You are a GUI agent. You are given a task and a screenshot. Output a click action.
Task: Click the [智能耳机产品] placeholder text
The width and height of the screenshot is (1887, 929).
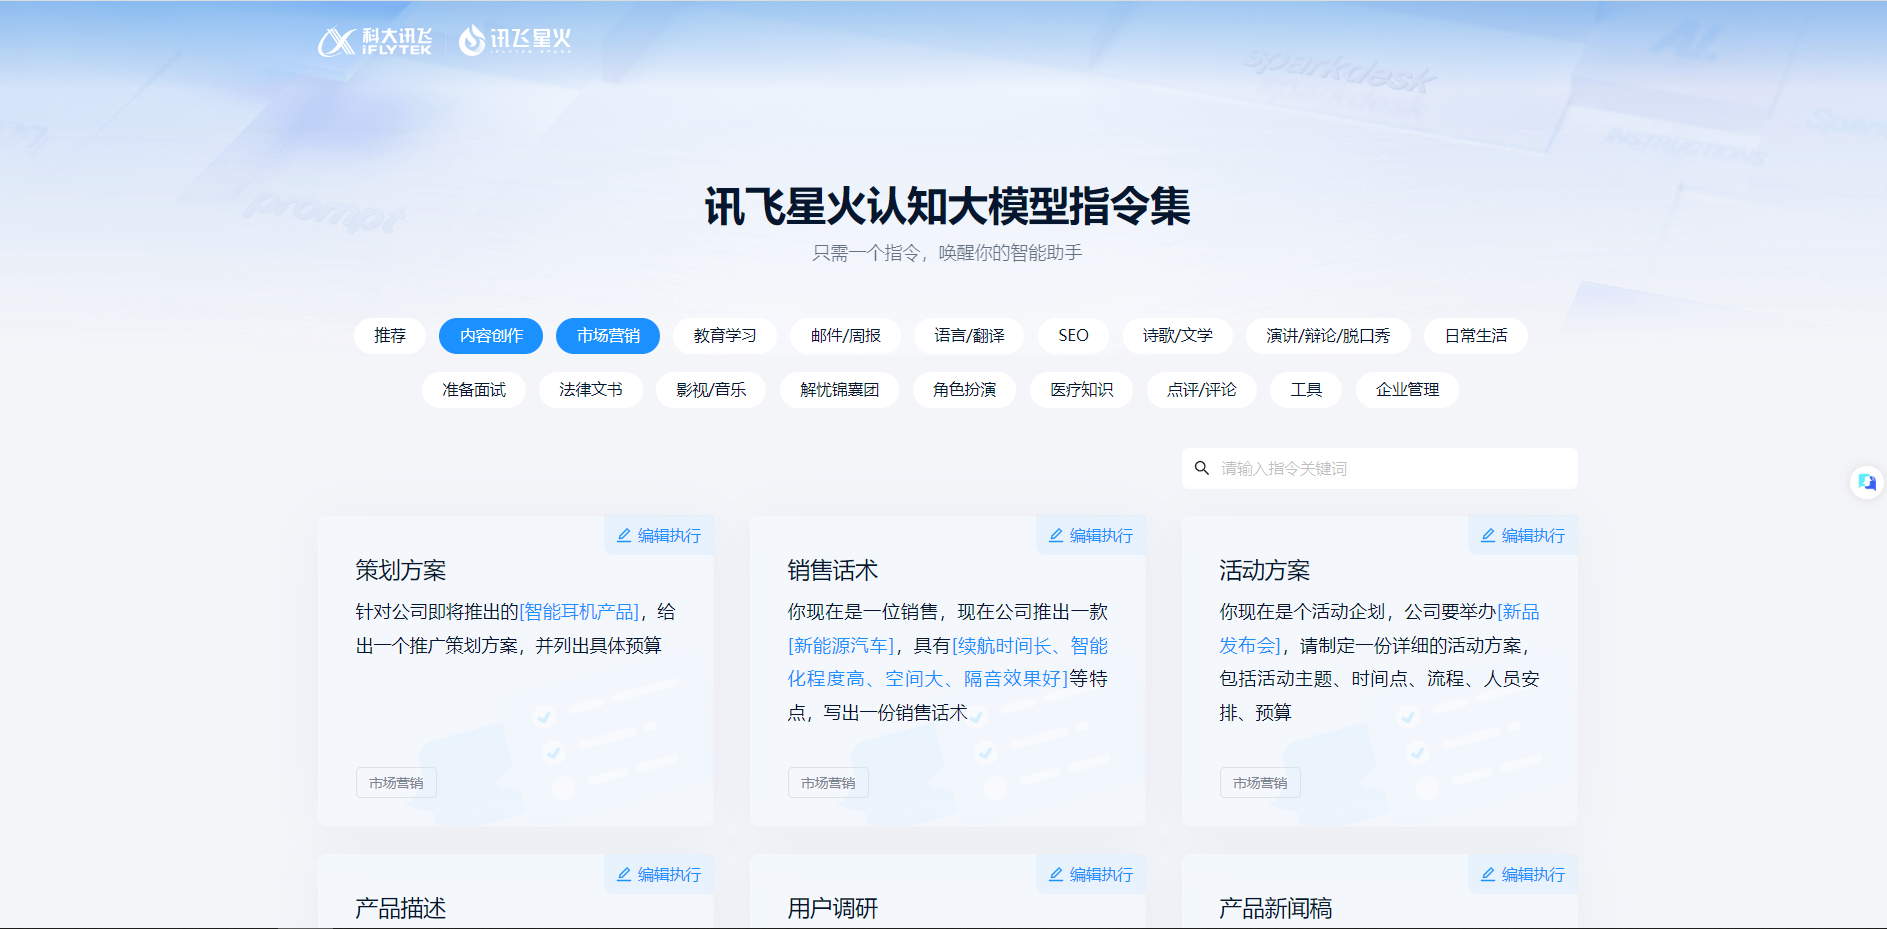tap(580, 612)
